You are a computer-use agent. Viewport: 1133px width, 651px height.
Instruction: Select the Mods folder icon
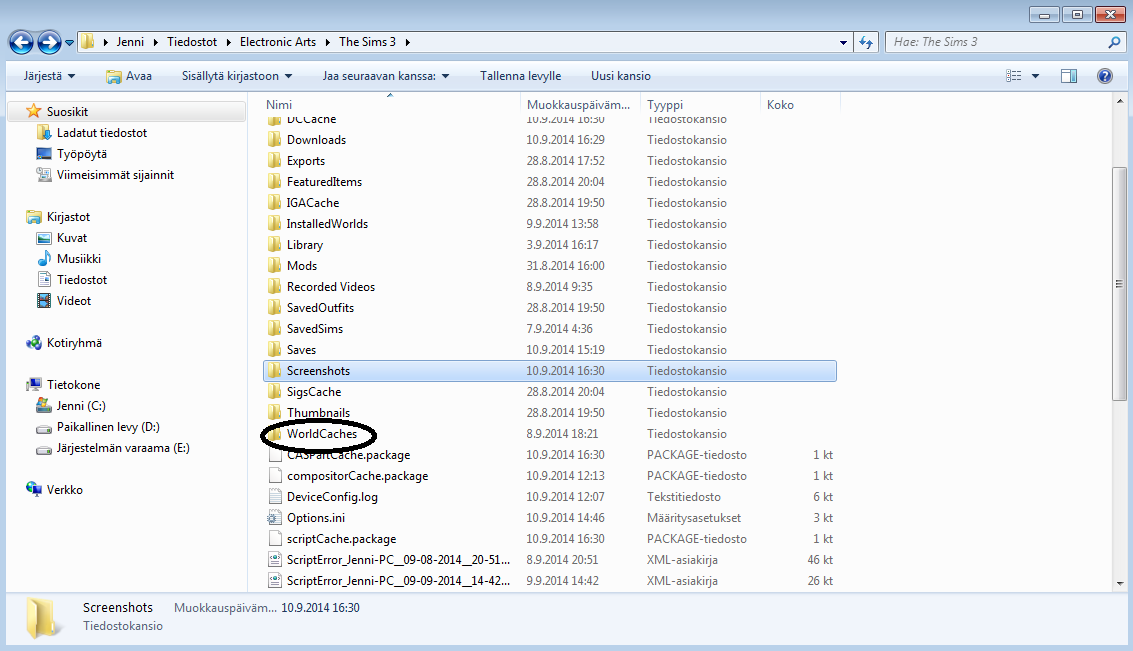(x=274, y=264)
